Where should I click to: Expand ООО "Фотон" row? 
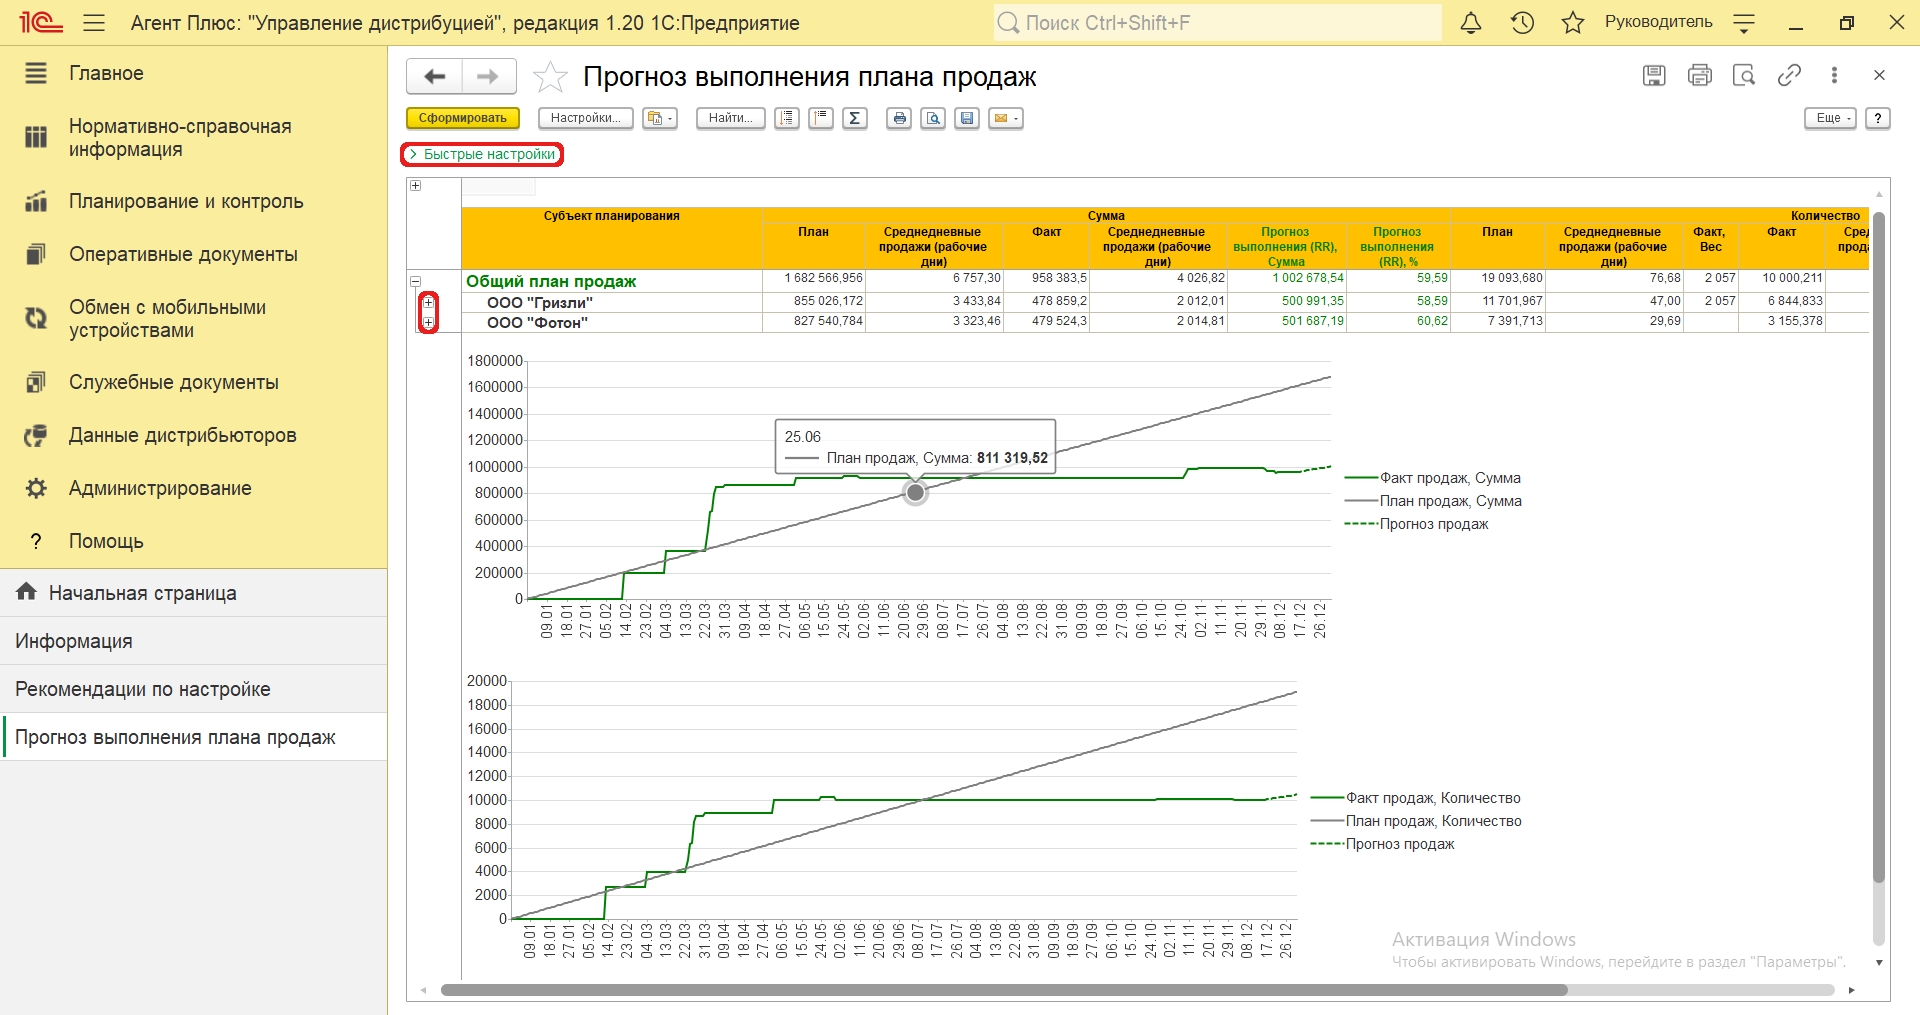pyautogui.click(x=428, y=322)
